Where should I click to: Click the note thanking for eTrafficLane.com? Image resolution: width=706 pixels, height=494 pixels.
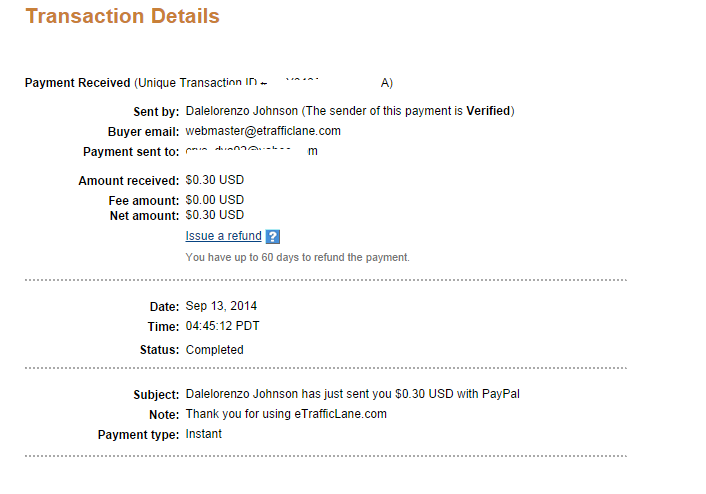pos(286,414)
